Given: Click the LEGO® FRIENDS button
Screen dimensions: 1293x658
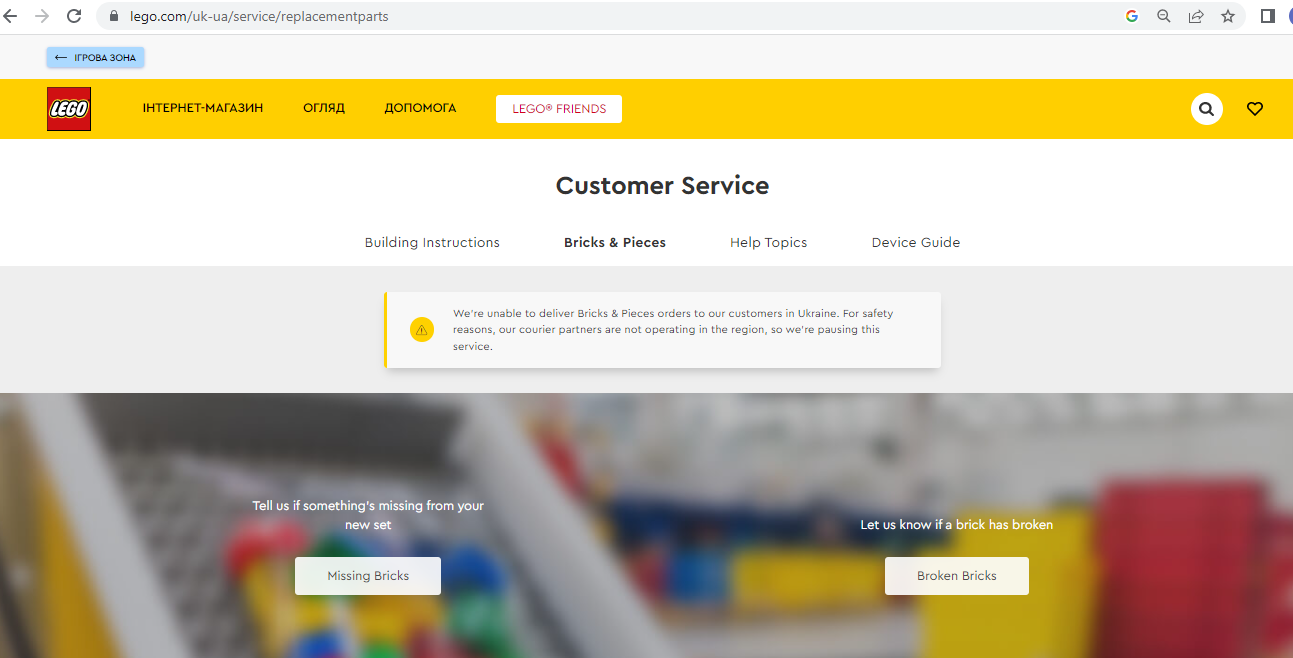Looking at the screenshot, I should coord(559,109).
